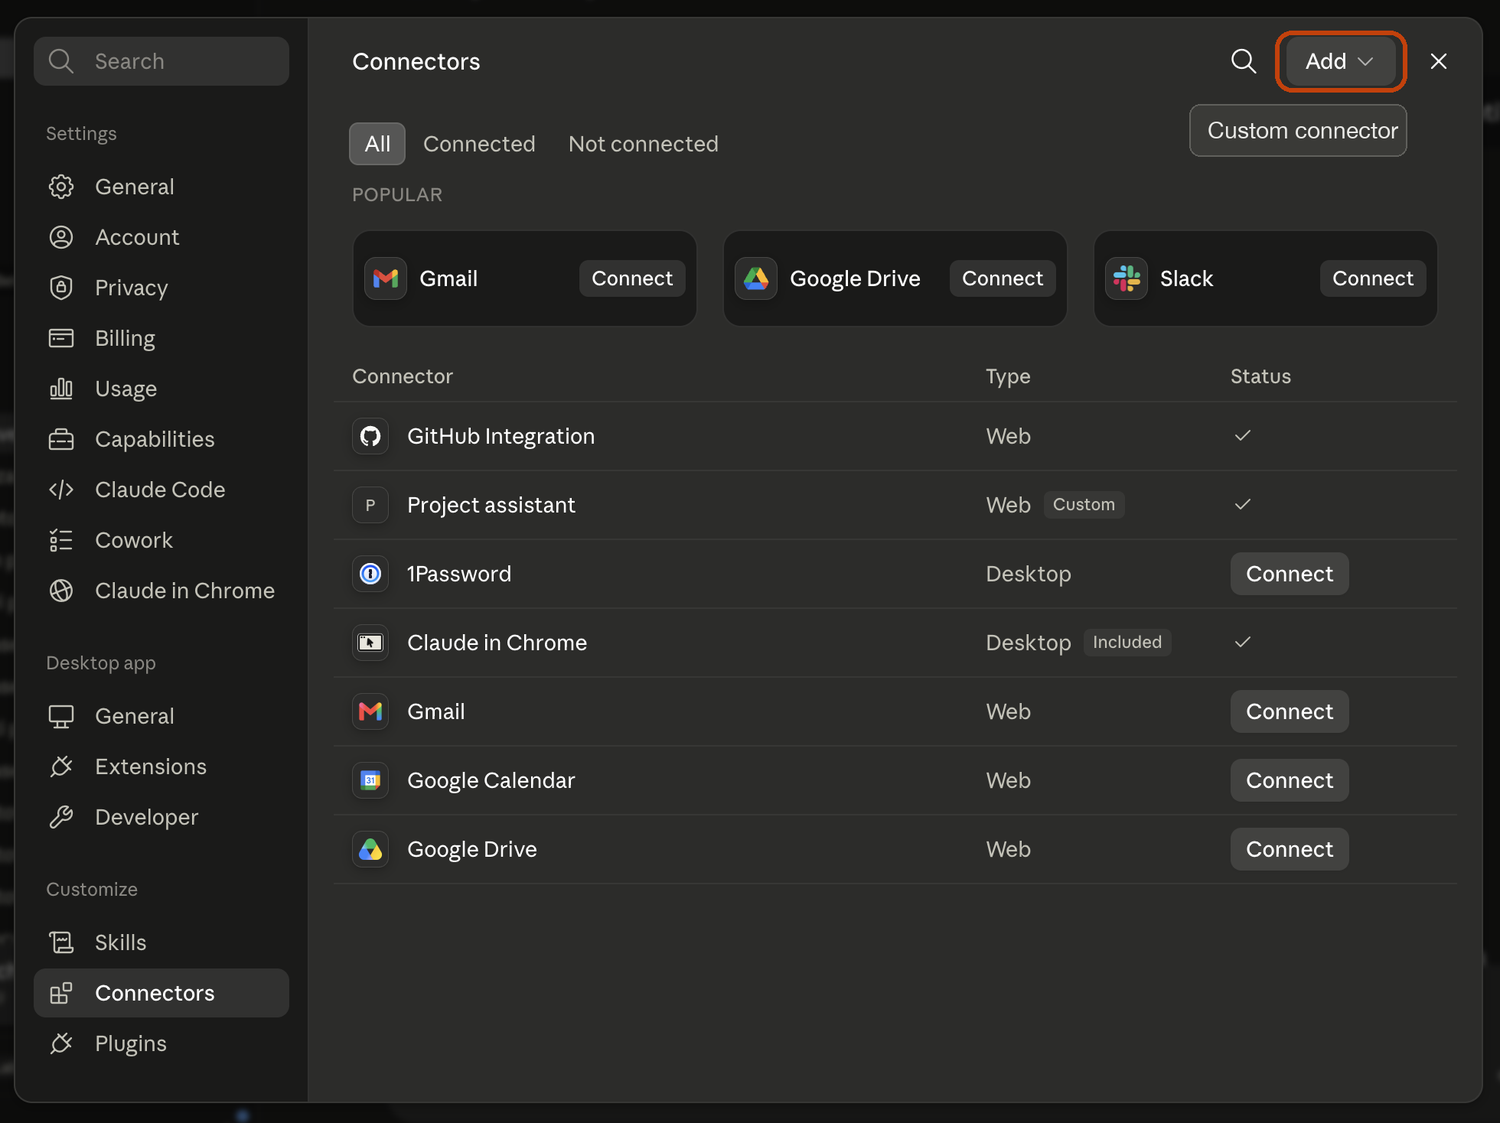Close the Connectors settings dialog
Viewport: 1500px width, 1123px height.
point(1438,61)
